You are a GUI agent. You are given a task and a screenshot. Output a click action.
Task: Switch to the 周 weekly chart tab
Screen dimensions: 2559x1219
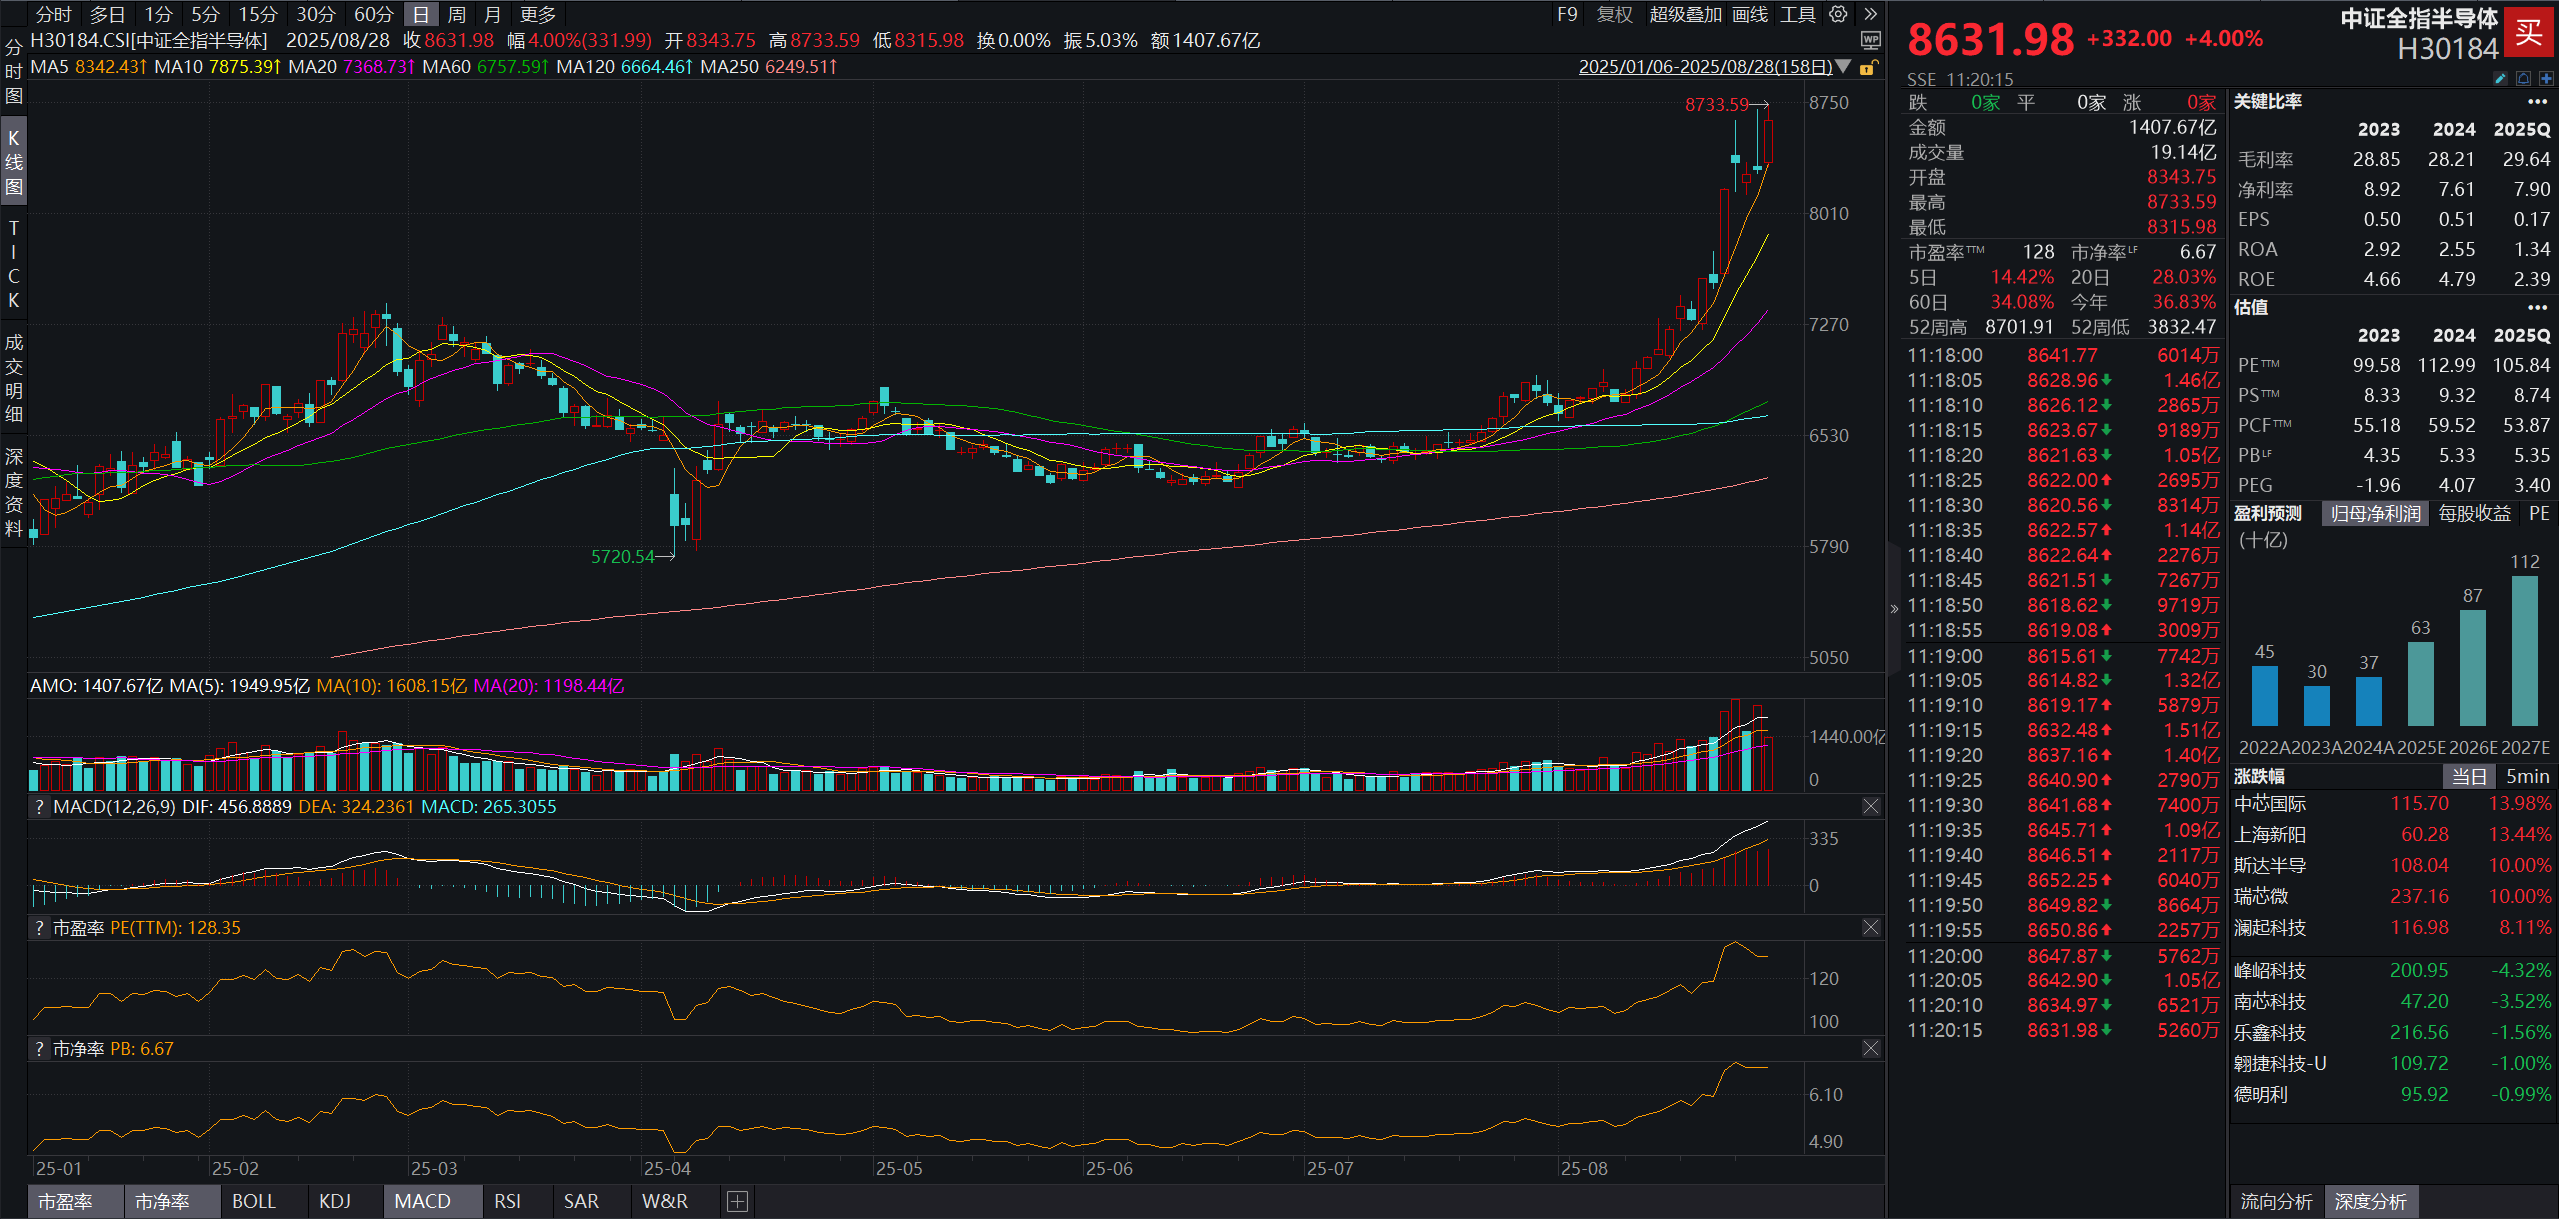tap(456, 14)
